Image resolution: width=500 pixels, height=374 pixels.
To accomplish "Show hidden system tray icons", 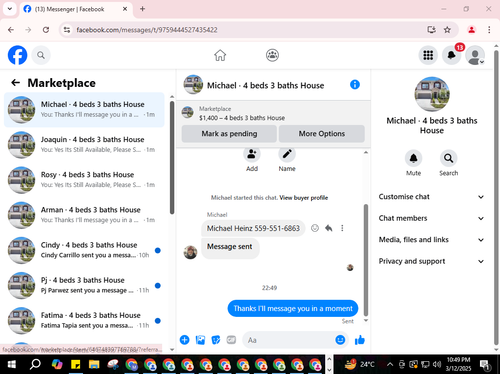I will pyautogui.click(x=390, y=364).
